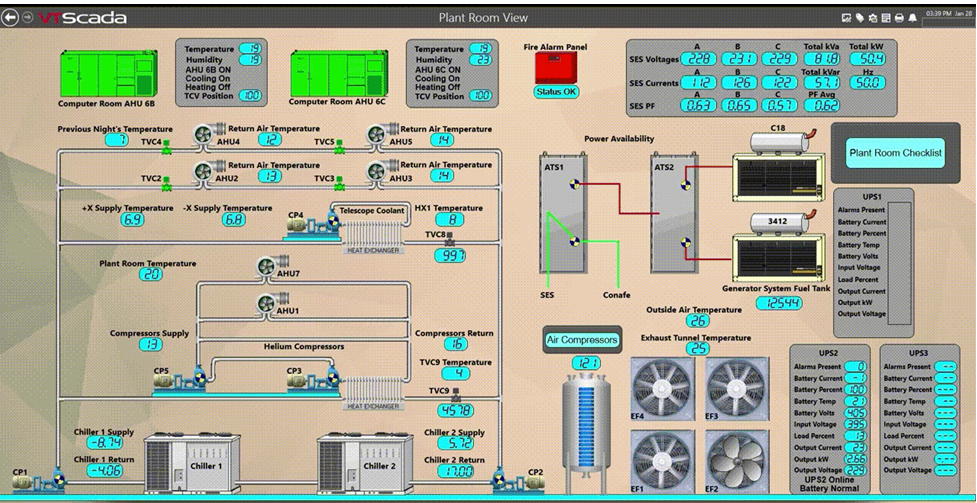
Task: Click the Previous Night's Temperature value
Action: pyautogui.click(x=117, y=140)
